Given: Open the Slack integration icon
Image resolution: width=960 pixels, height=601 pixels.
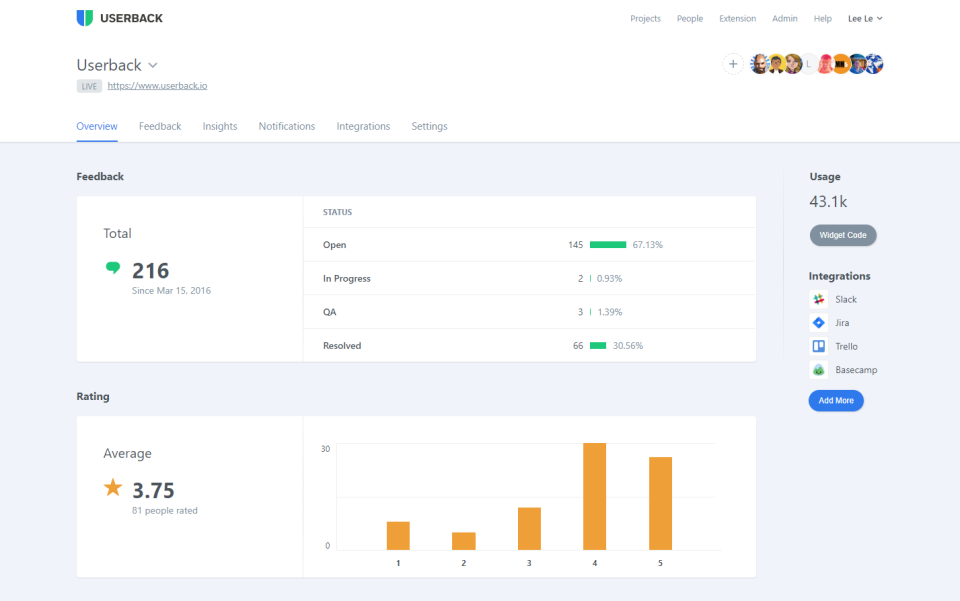Looking at the screenshot, I should pos(818,299).
